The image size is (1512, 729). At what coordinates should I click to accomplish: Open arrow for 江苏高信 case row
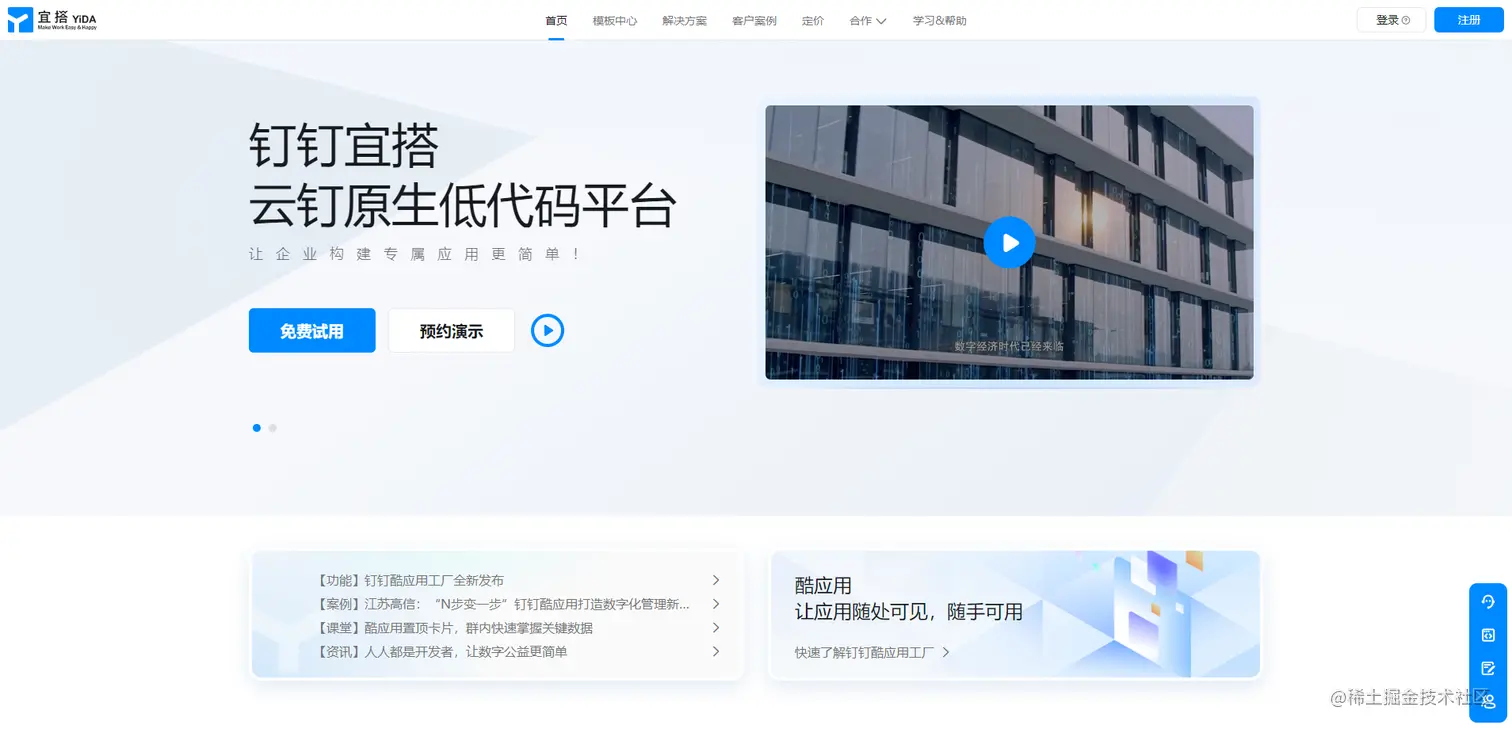point(716,604)
